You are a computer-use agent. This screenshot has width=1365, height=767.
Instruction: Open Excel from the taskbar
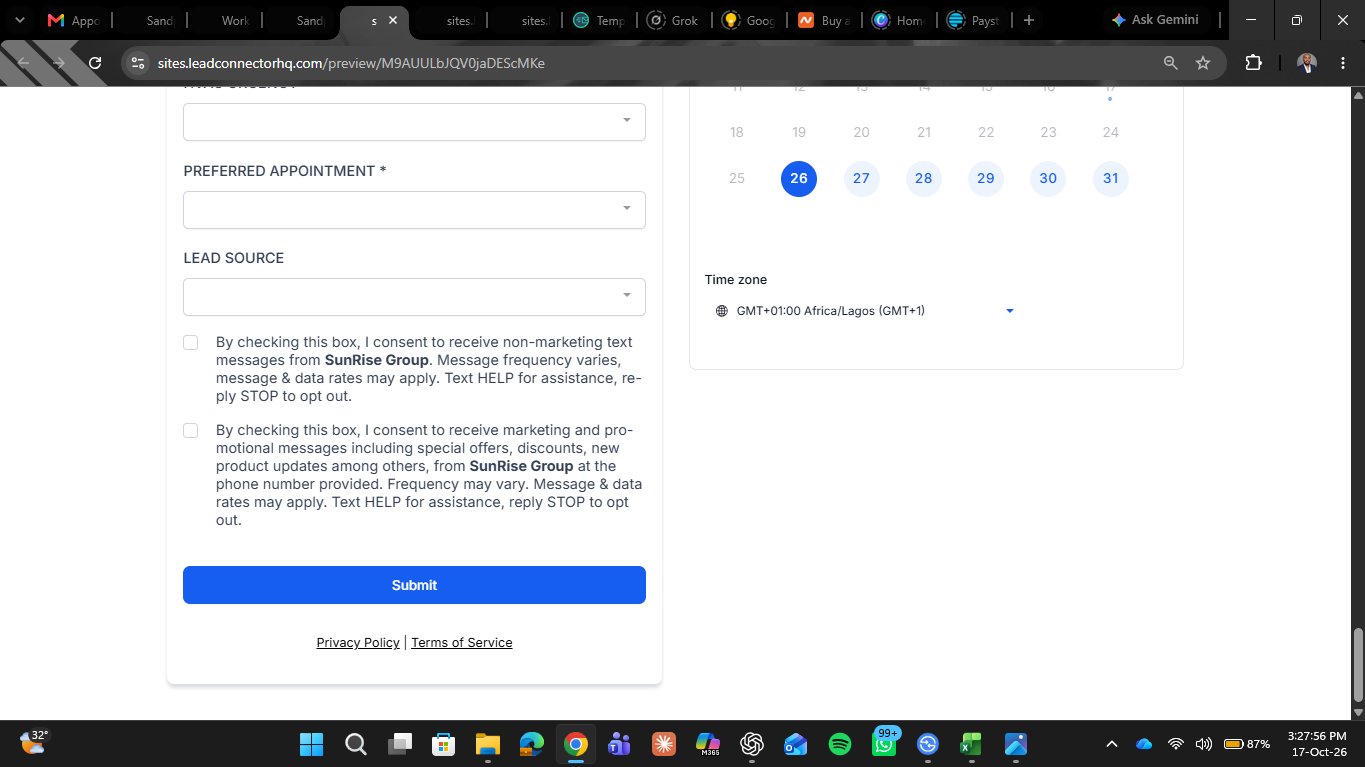(971, 744)
